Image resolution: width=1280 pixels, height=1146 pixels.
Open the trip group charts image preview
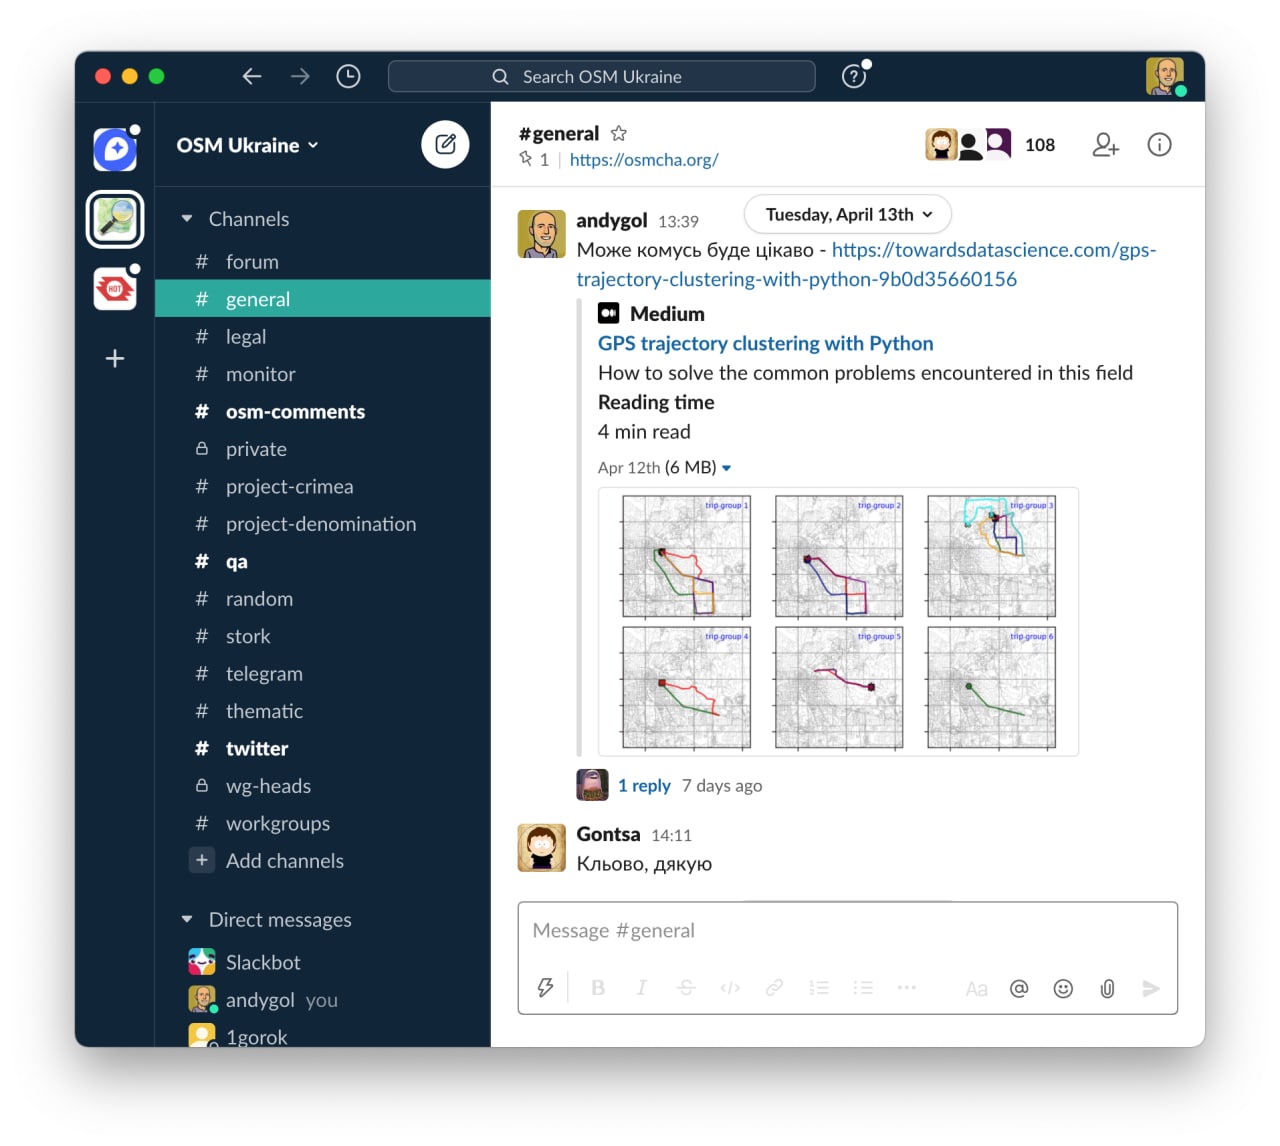click(838, 621)
